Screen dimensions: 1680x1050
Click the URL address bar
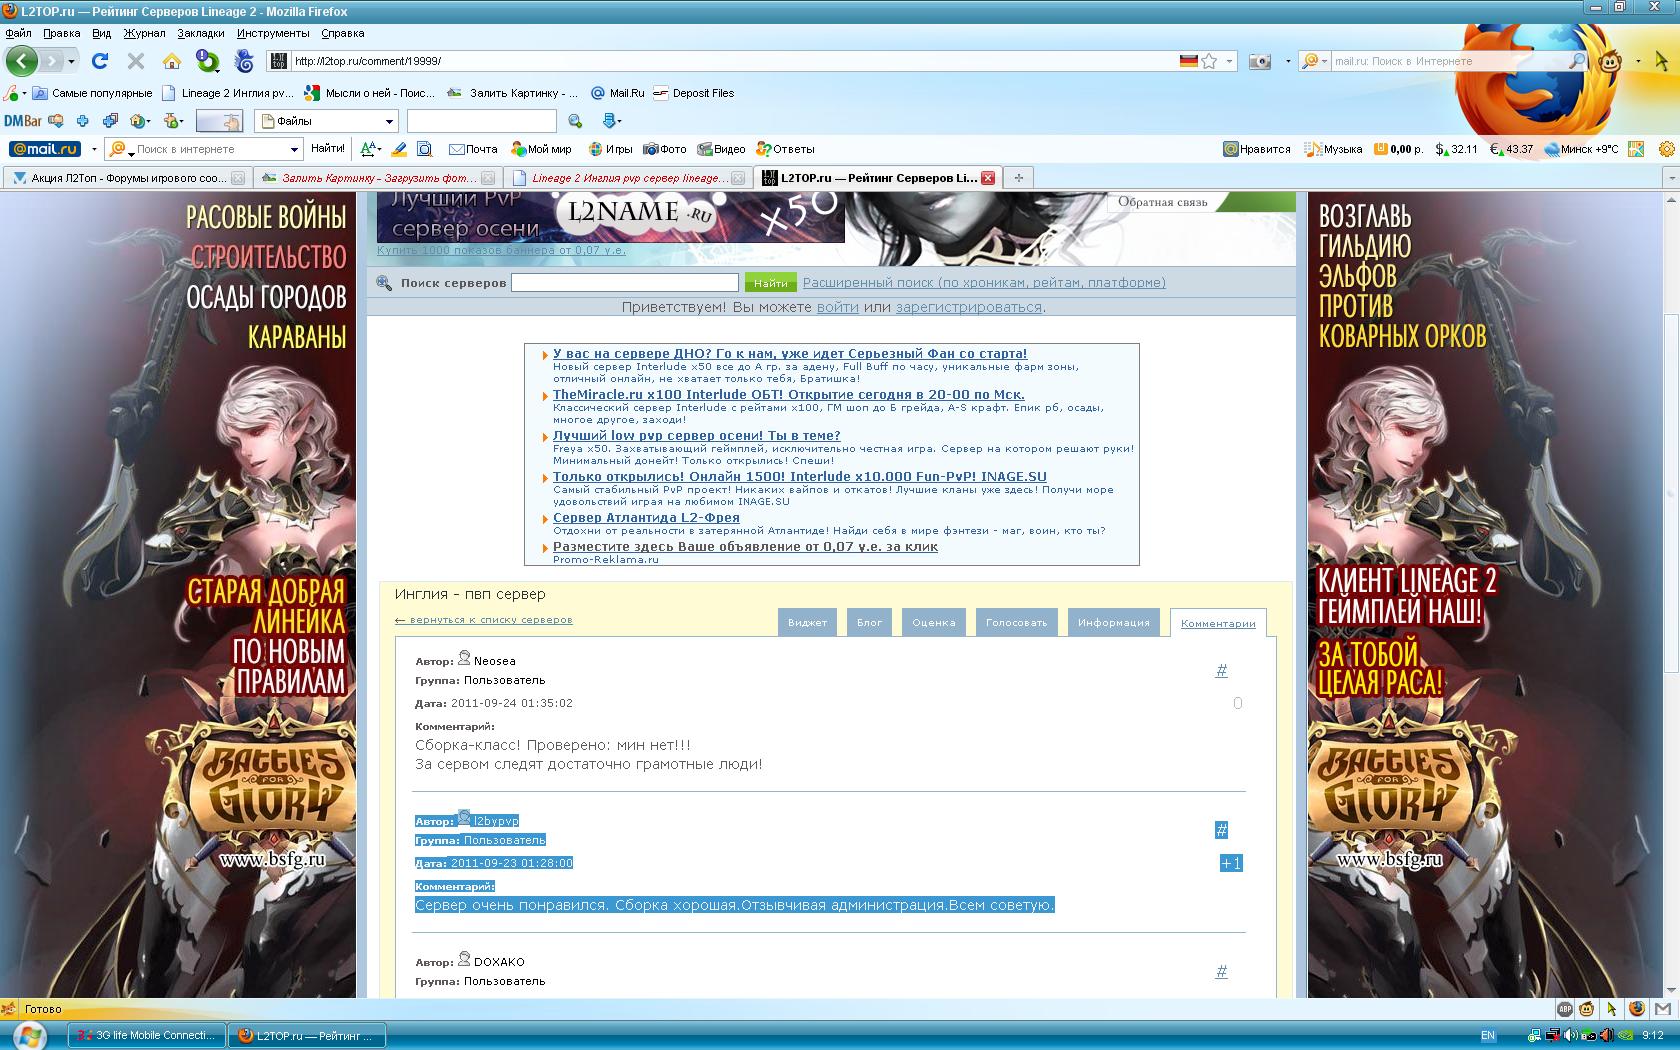tap(735, 61)
